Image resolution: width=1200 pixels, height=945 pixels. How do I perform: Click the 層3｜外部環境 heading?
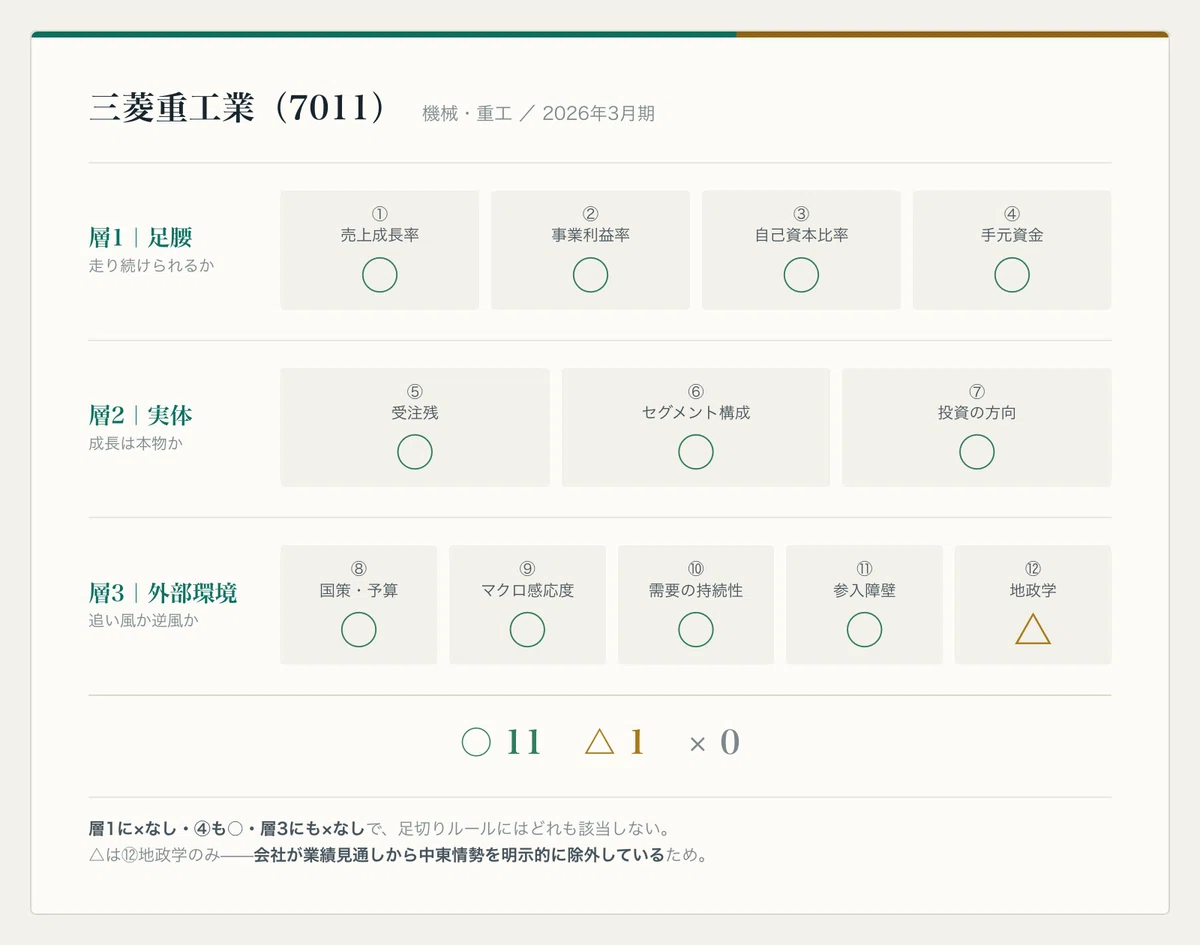coord(163,593)
